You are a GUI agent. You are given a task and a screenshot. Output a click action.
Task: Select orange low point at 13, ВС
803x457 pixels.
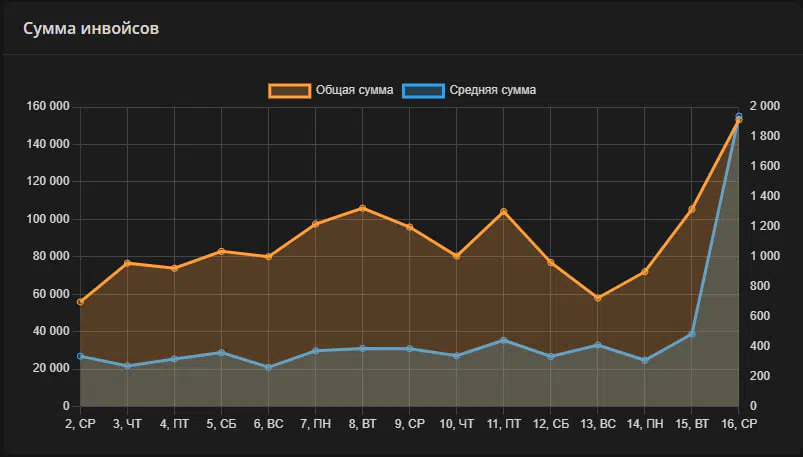point(597,298)
